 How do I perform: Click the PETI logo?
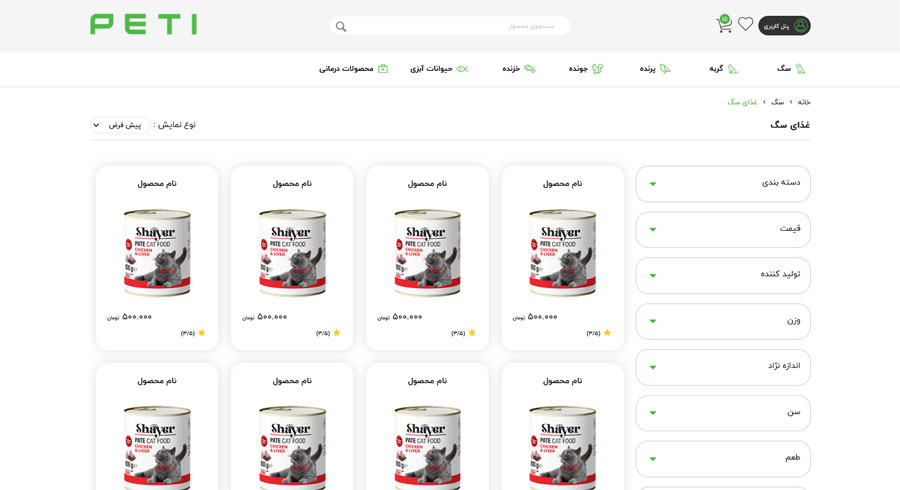(143, 25)
